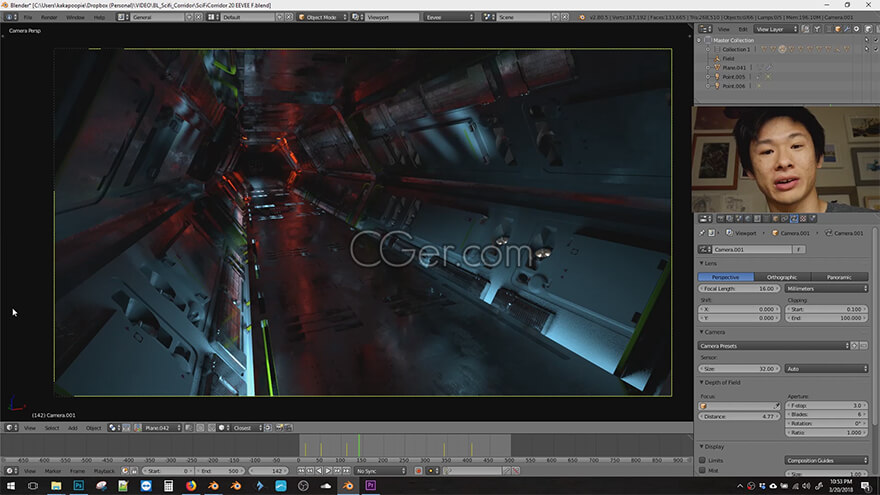The image size is (880, 495).
Task: Open the Object Mode dropdown
Action: pyautogui.click(x=322, y=17)
